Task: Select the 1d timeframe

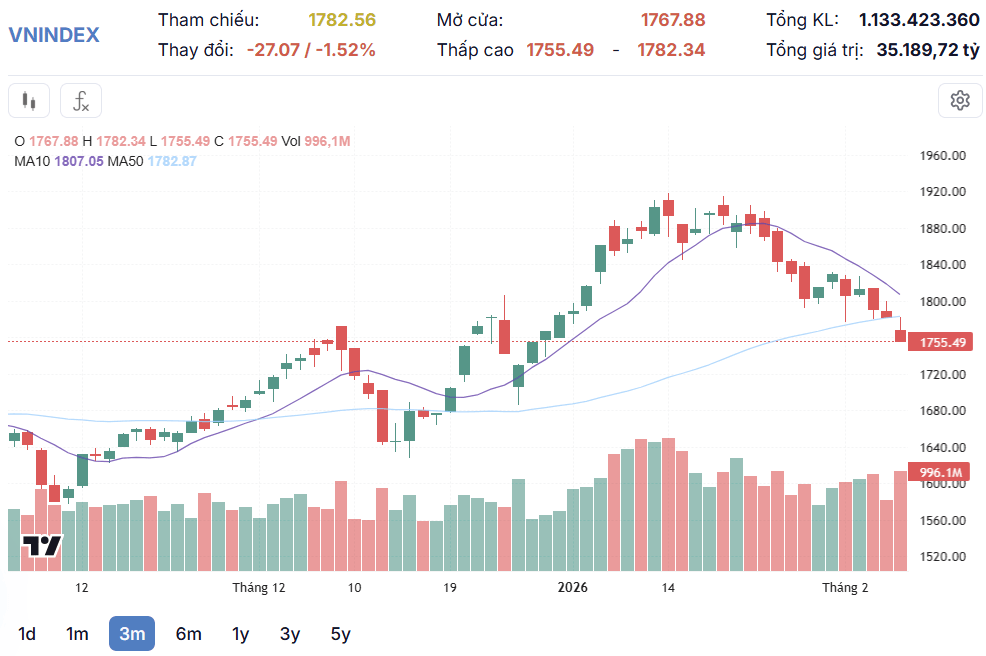Action: [x=26, y=633]
